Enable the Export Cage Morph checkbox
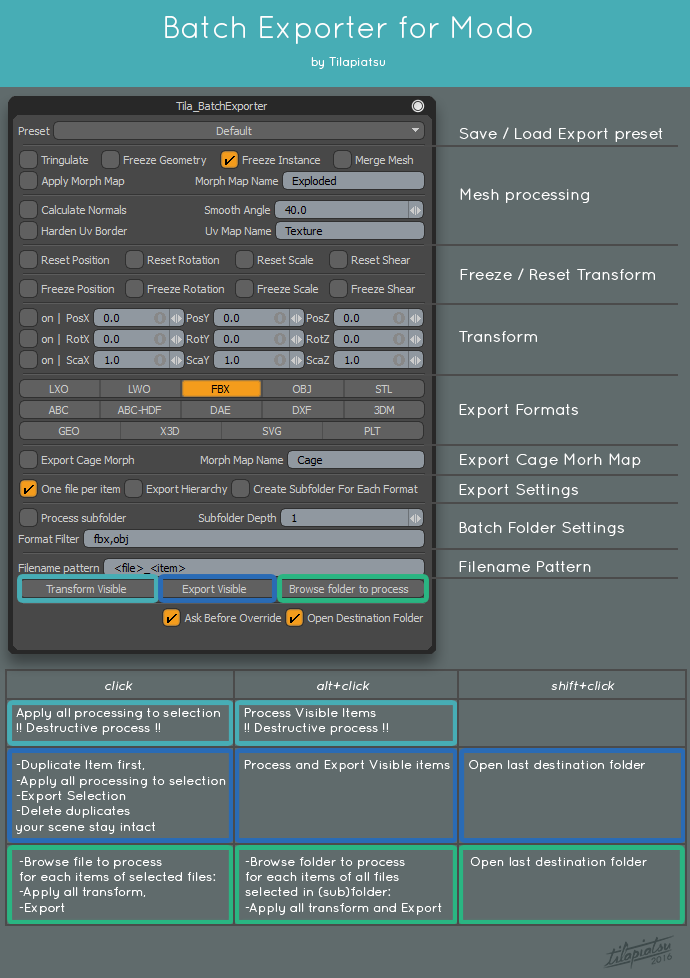 [x=28, y=460]
